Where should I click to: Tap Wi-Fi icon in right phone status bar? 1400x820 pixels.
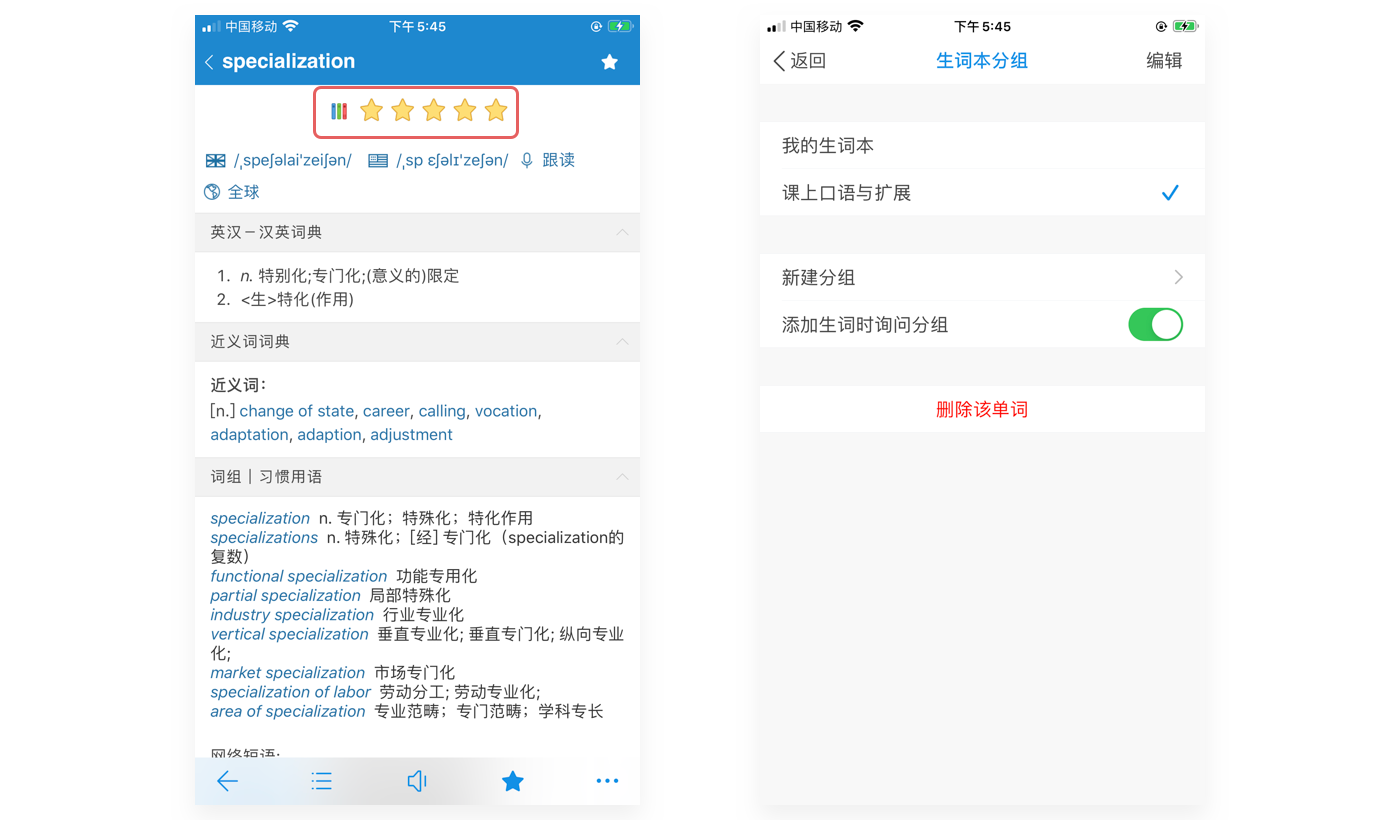(855, 26)
